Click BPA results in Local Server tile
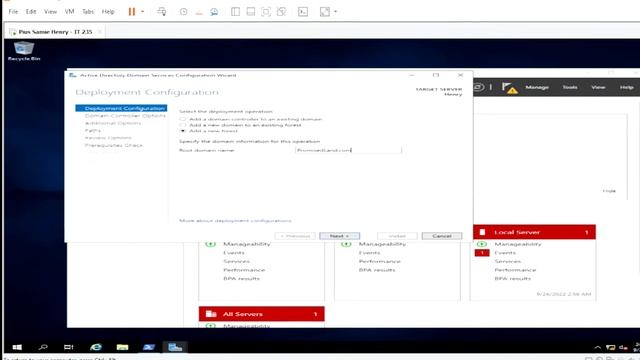The height and width of the screenshot is (360, 640). (513, 279)
